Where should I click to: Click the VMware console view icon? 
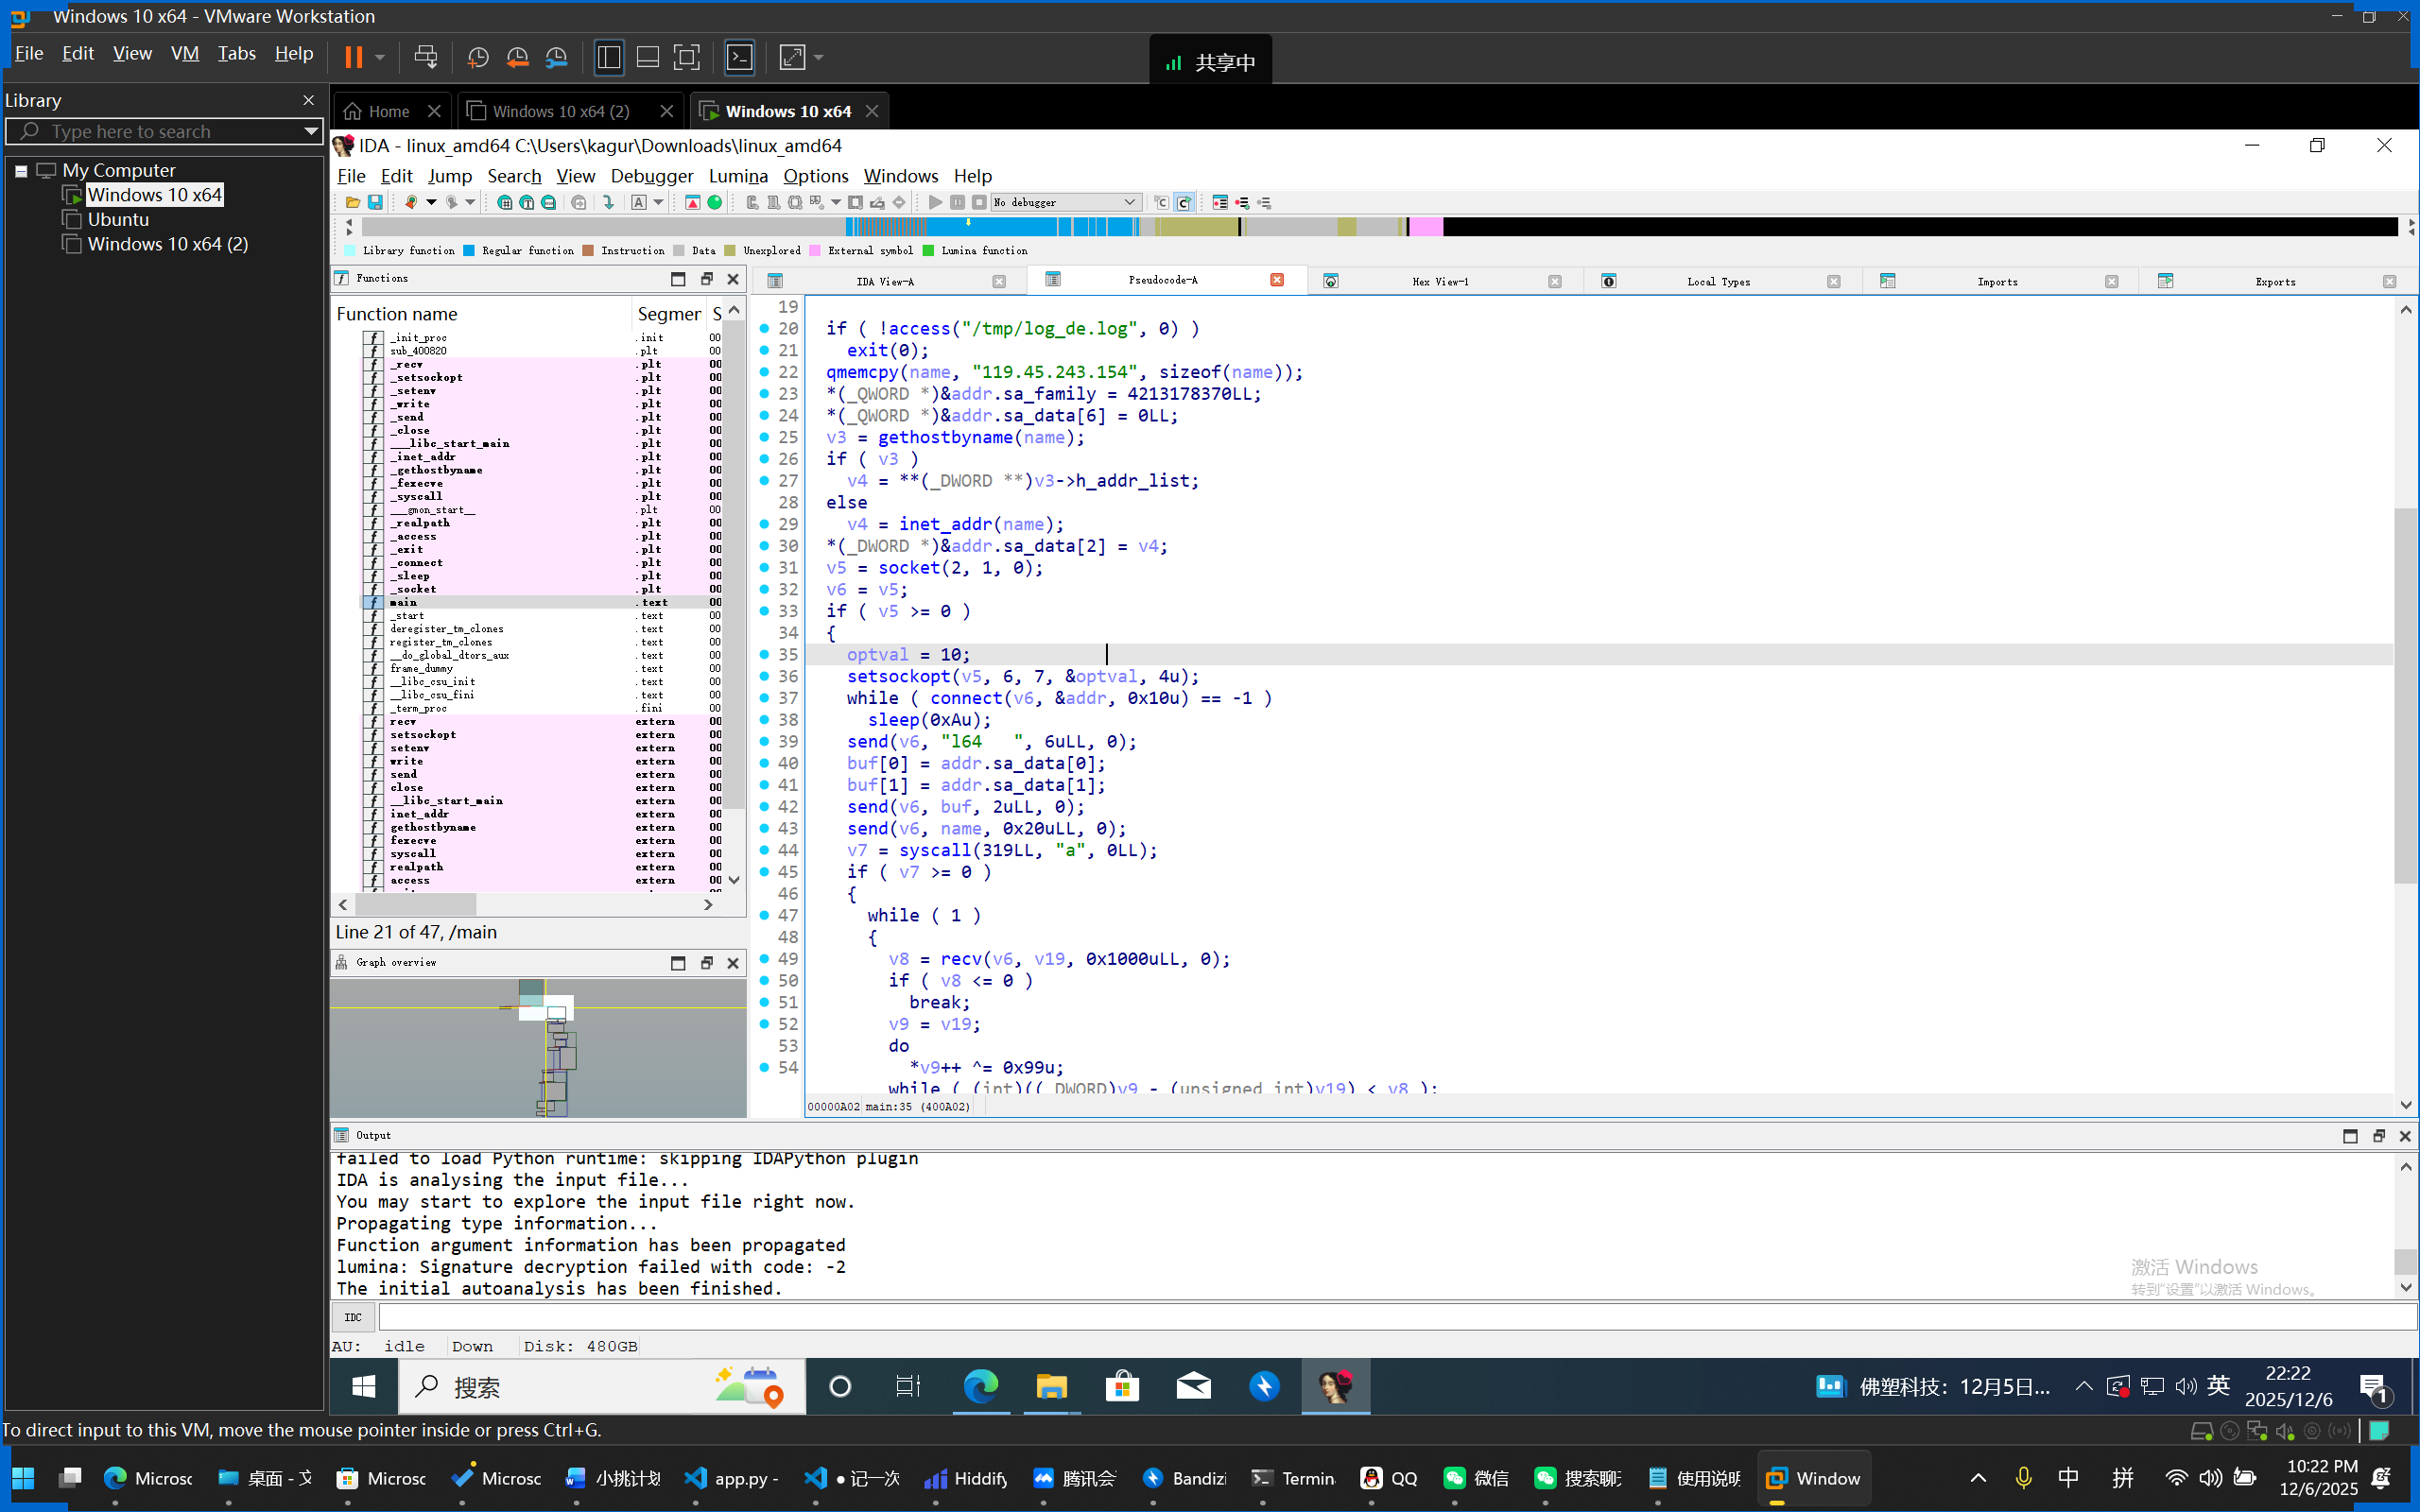click(739, 57)
